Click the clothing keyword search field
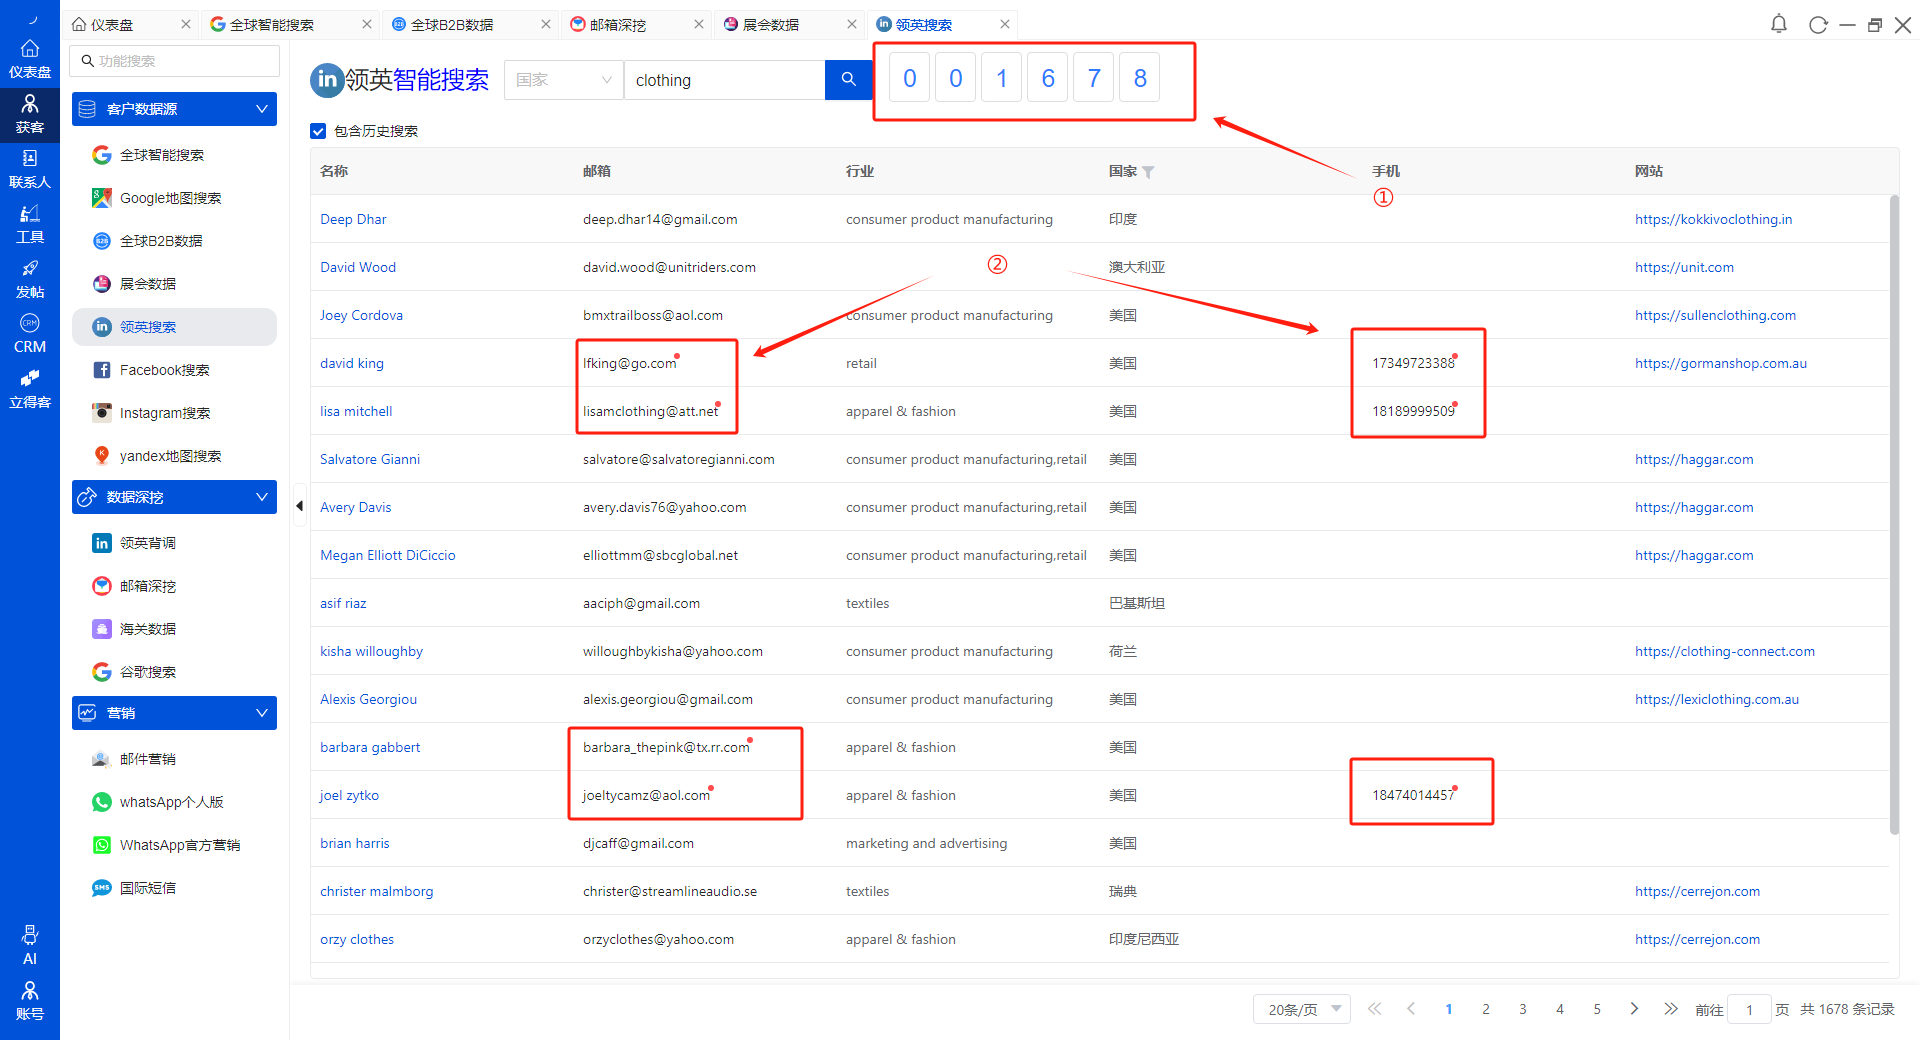Image resolution: width=1920 pixels, height=1040 pixels. pyautogui.click(x=724, y=80)
